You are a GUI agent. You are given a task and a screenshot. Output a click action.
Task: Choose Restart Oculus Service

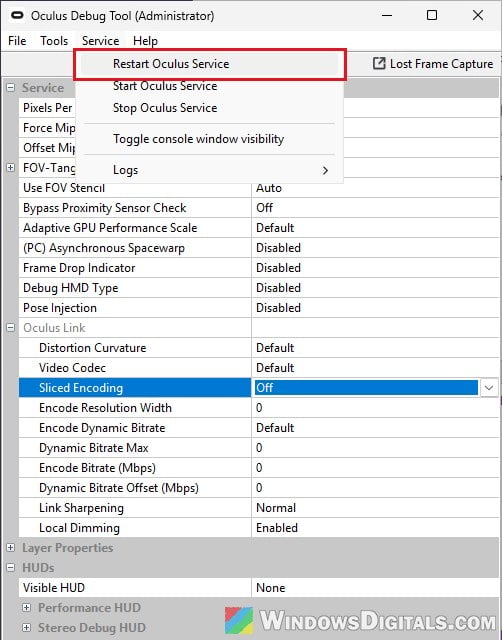pyautogui.click(x=210, y=64)
